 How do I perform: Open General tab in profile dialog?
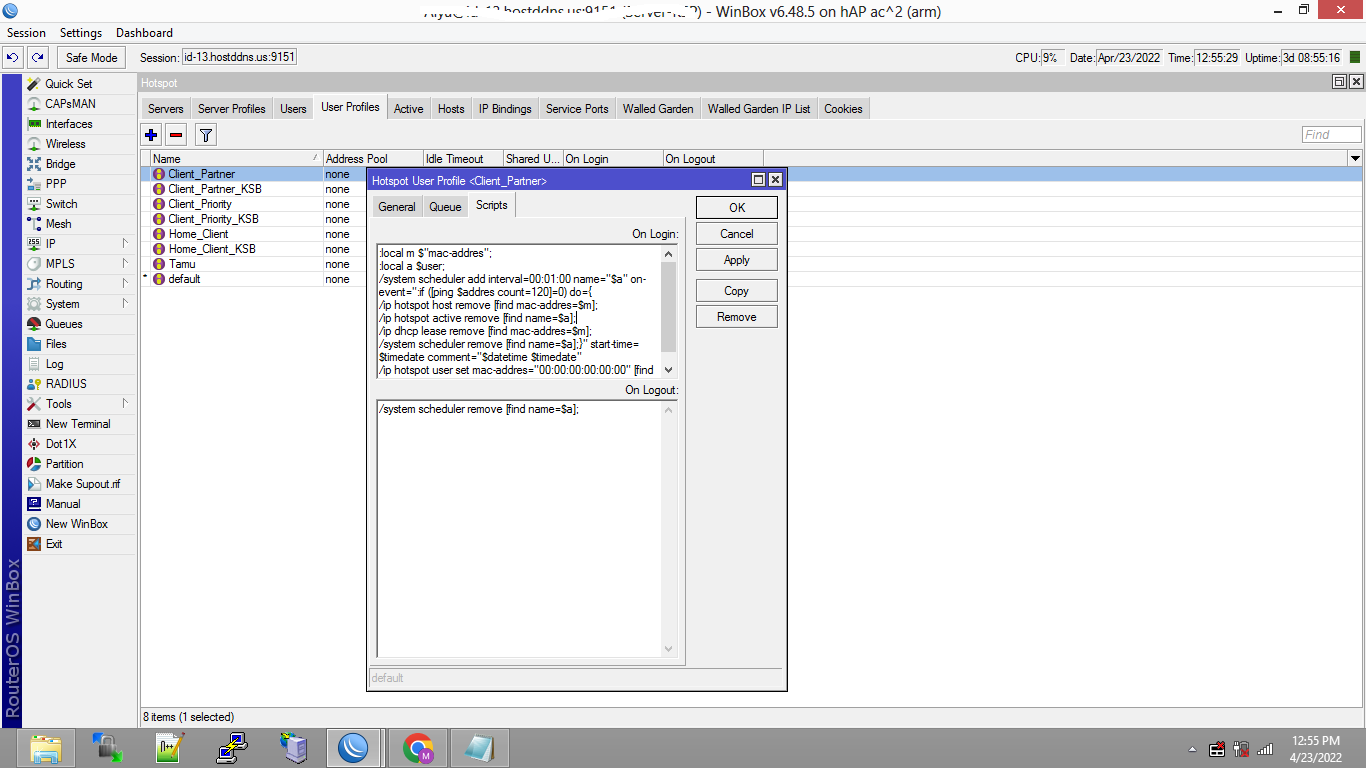tap(397, 207)
